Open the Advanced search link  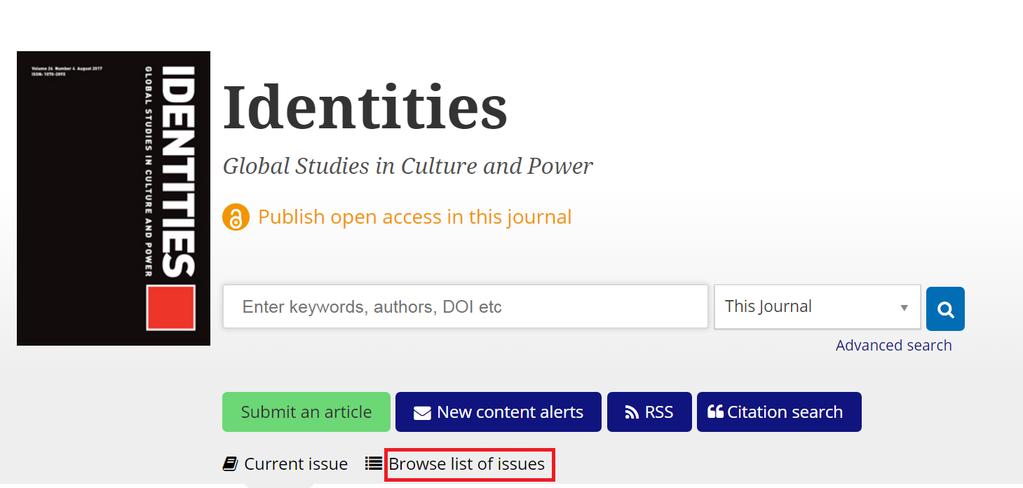pos(893,345)
